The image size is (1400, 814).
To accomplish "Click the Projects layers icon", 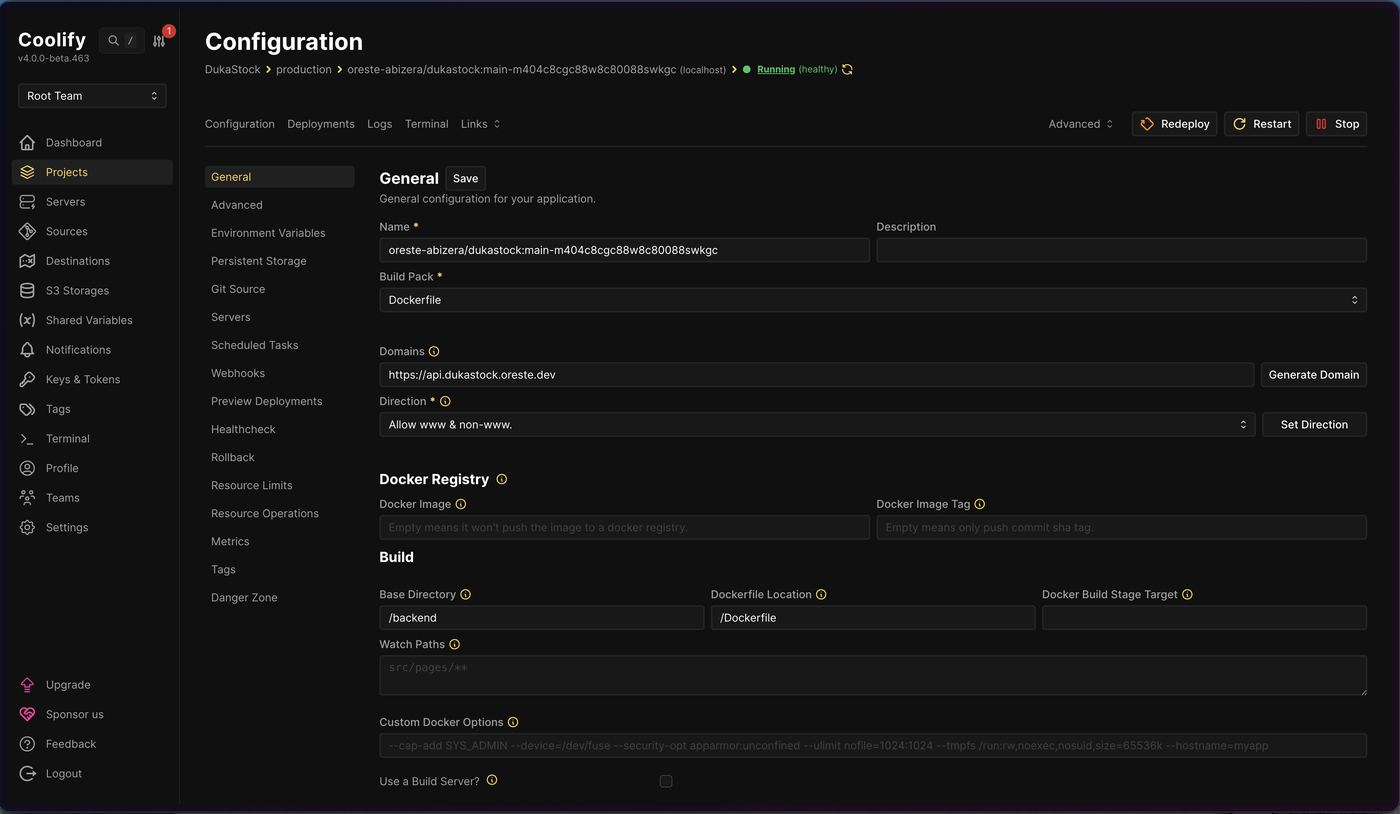I will pos(27,172).
